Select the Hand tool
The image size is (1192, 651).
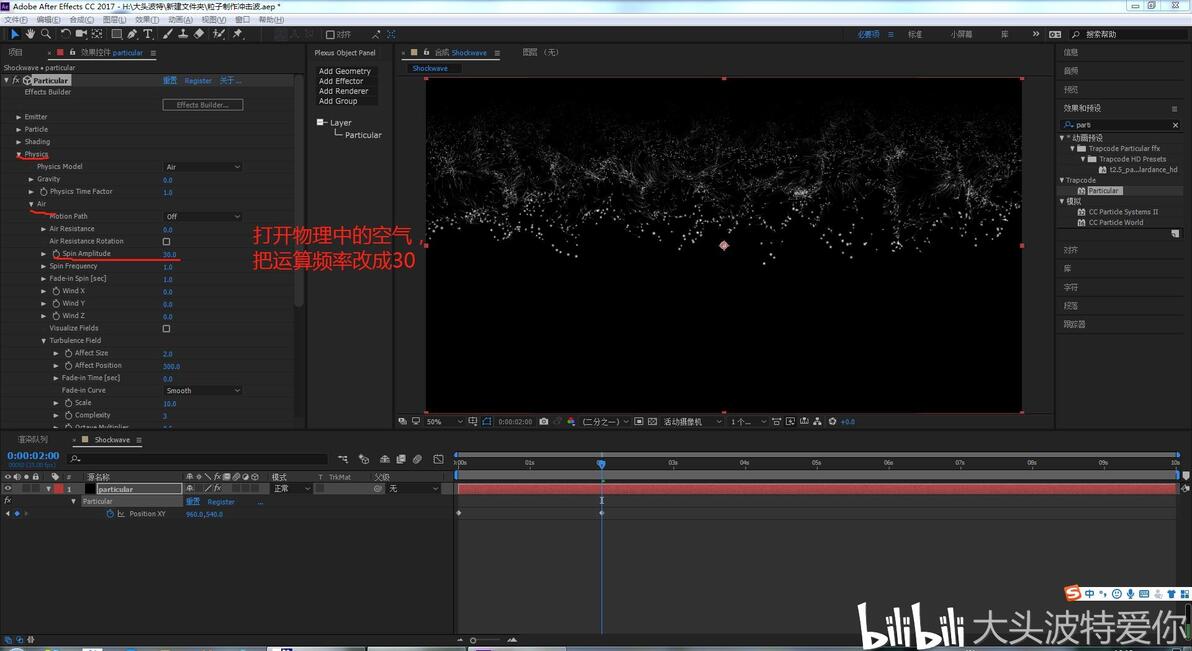(30, 34)
